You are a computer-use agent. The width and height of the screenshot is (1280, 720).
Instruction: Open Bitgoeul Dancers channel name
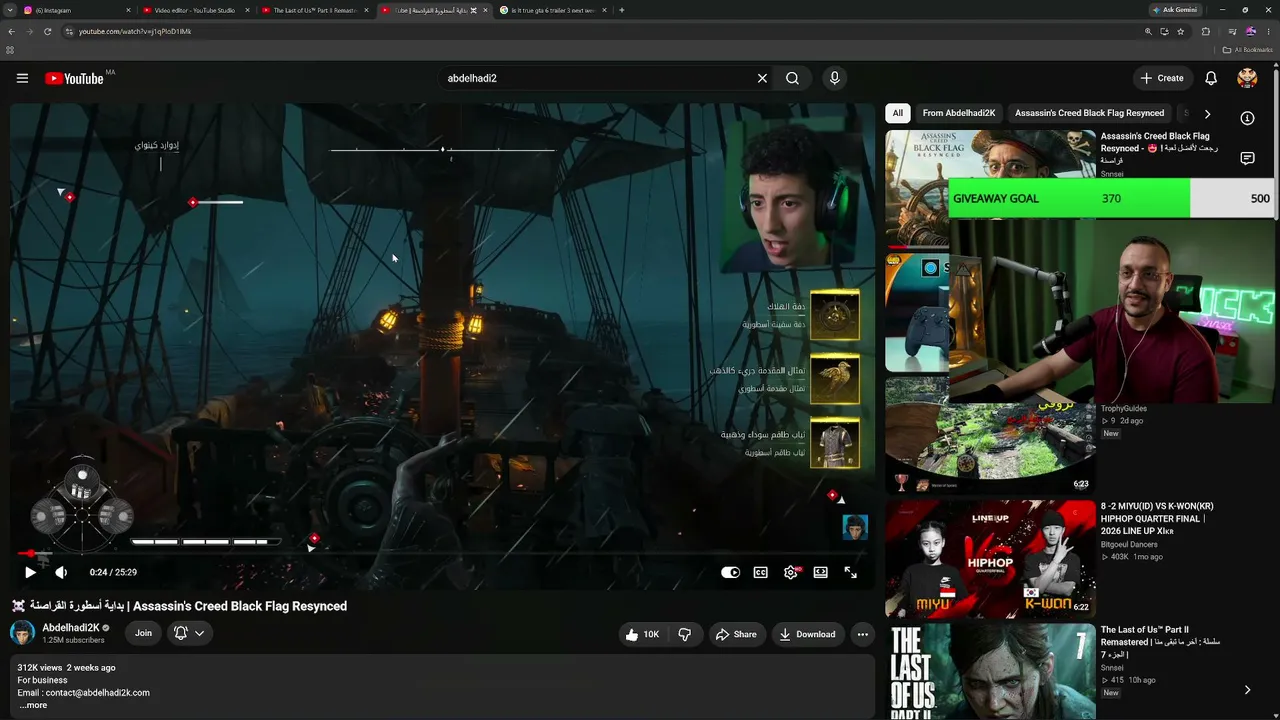click(1129, 545)
